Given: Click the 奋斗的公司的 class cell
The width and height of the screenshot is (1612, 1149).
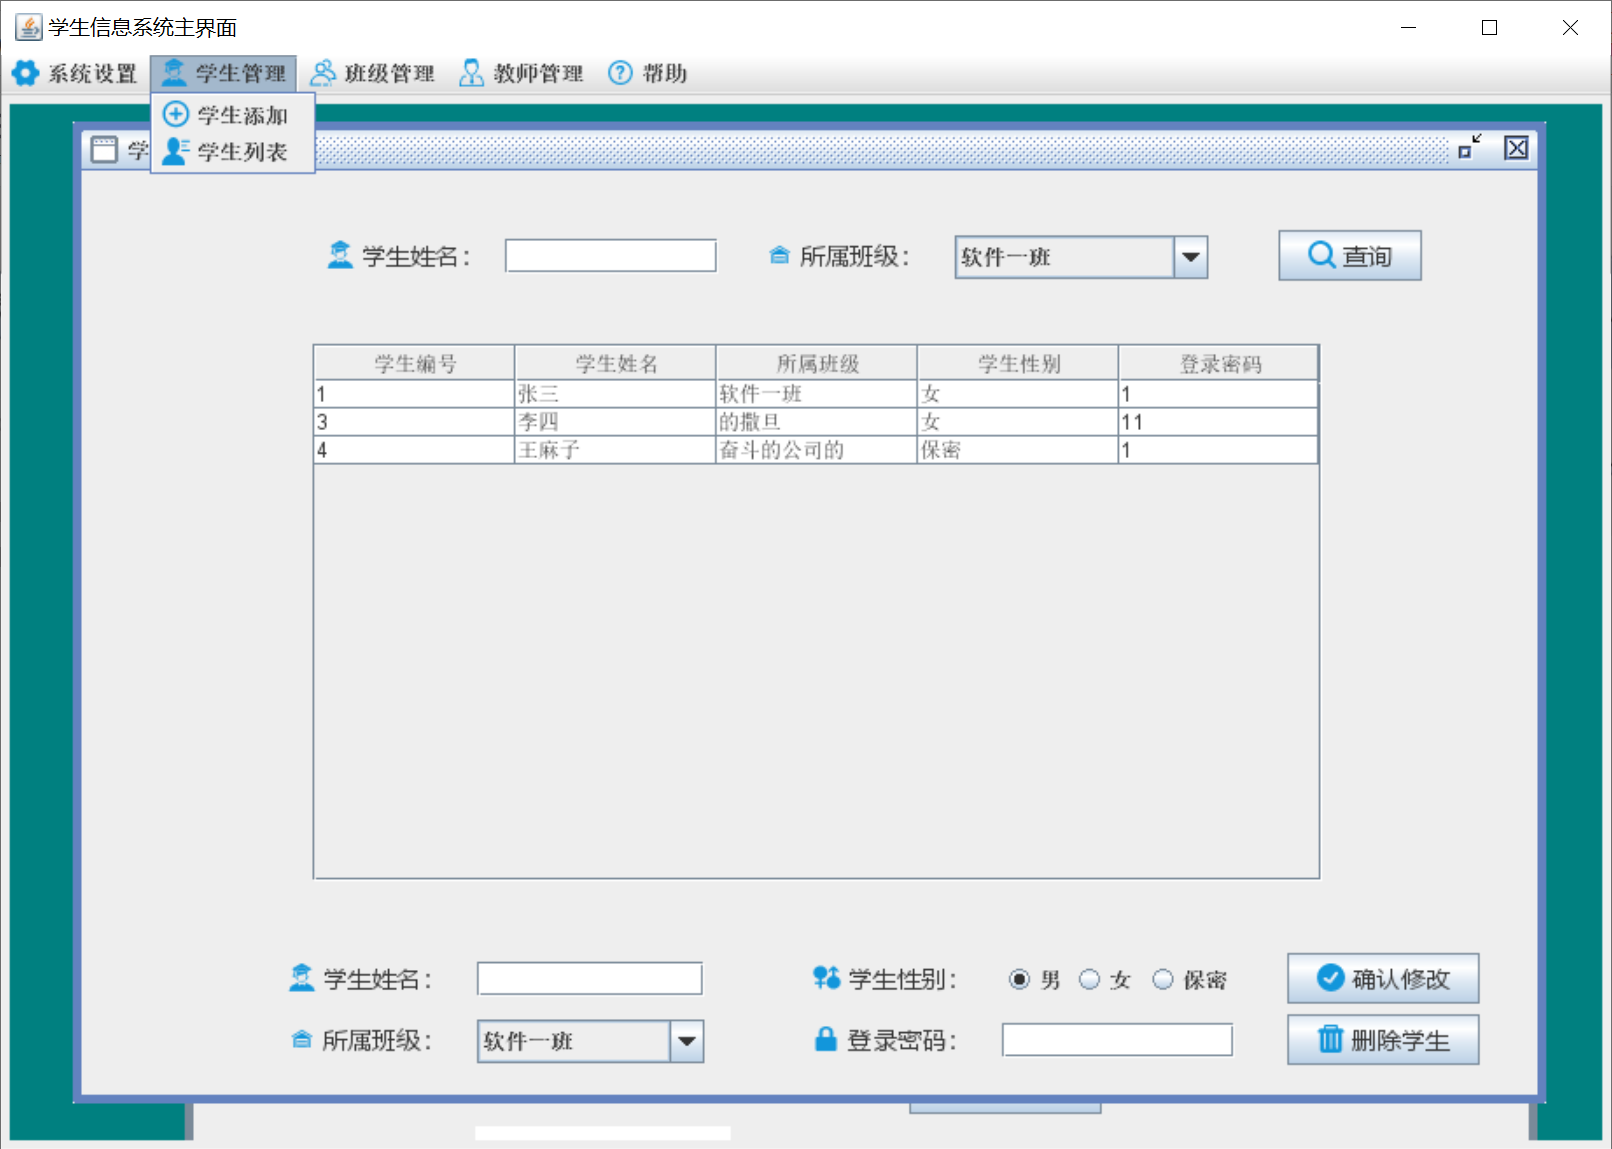Looking at the screenshot, I should pos(816,450).
